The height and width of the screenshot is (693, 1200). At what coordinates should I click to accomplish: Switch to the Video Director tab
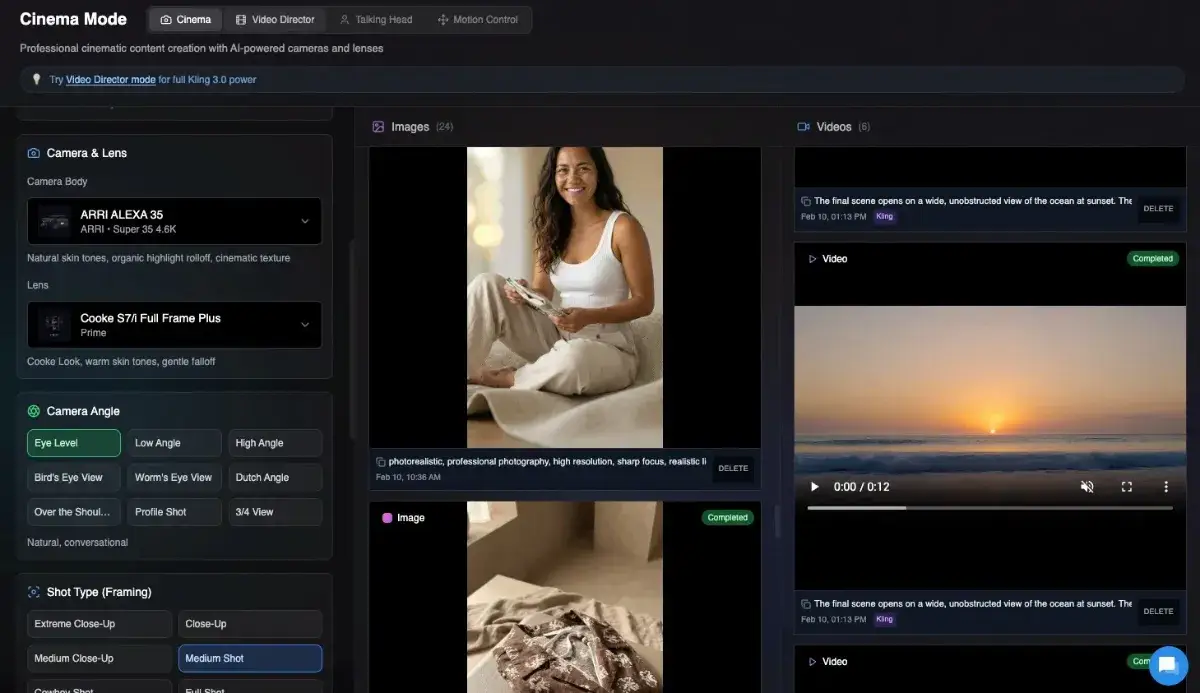click(x=275, y=20)
